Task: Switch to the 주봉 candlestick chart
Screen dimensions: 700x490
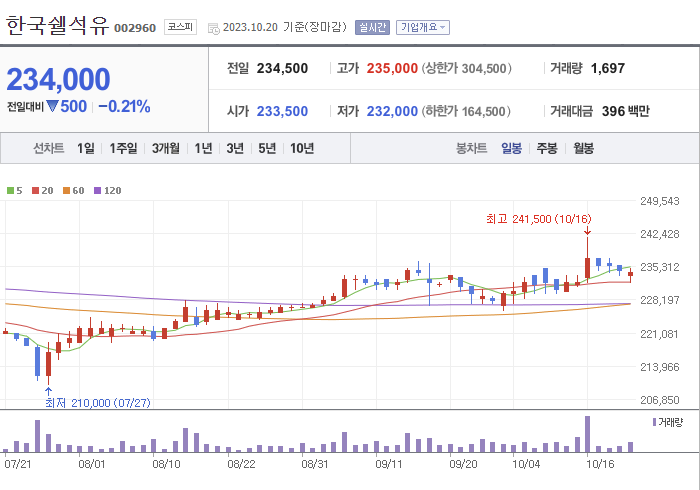Action: 547,148
